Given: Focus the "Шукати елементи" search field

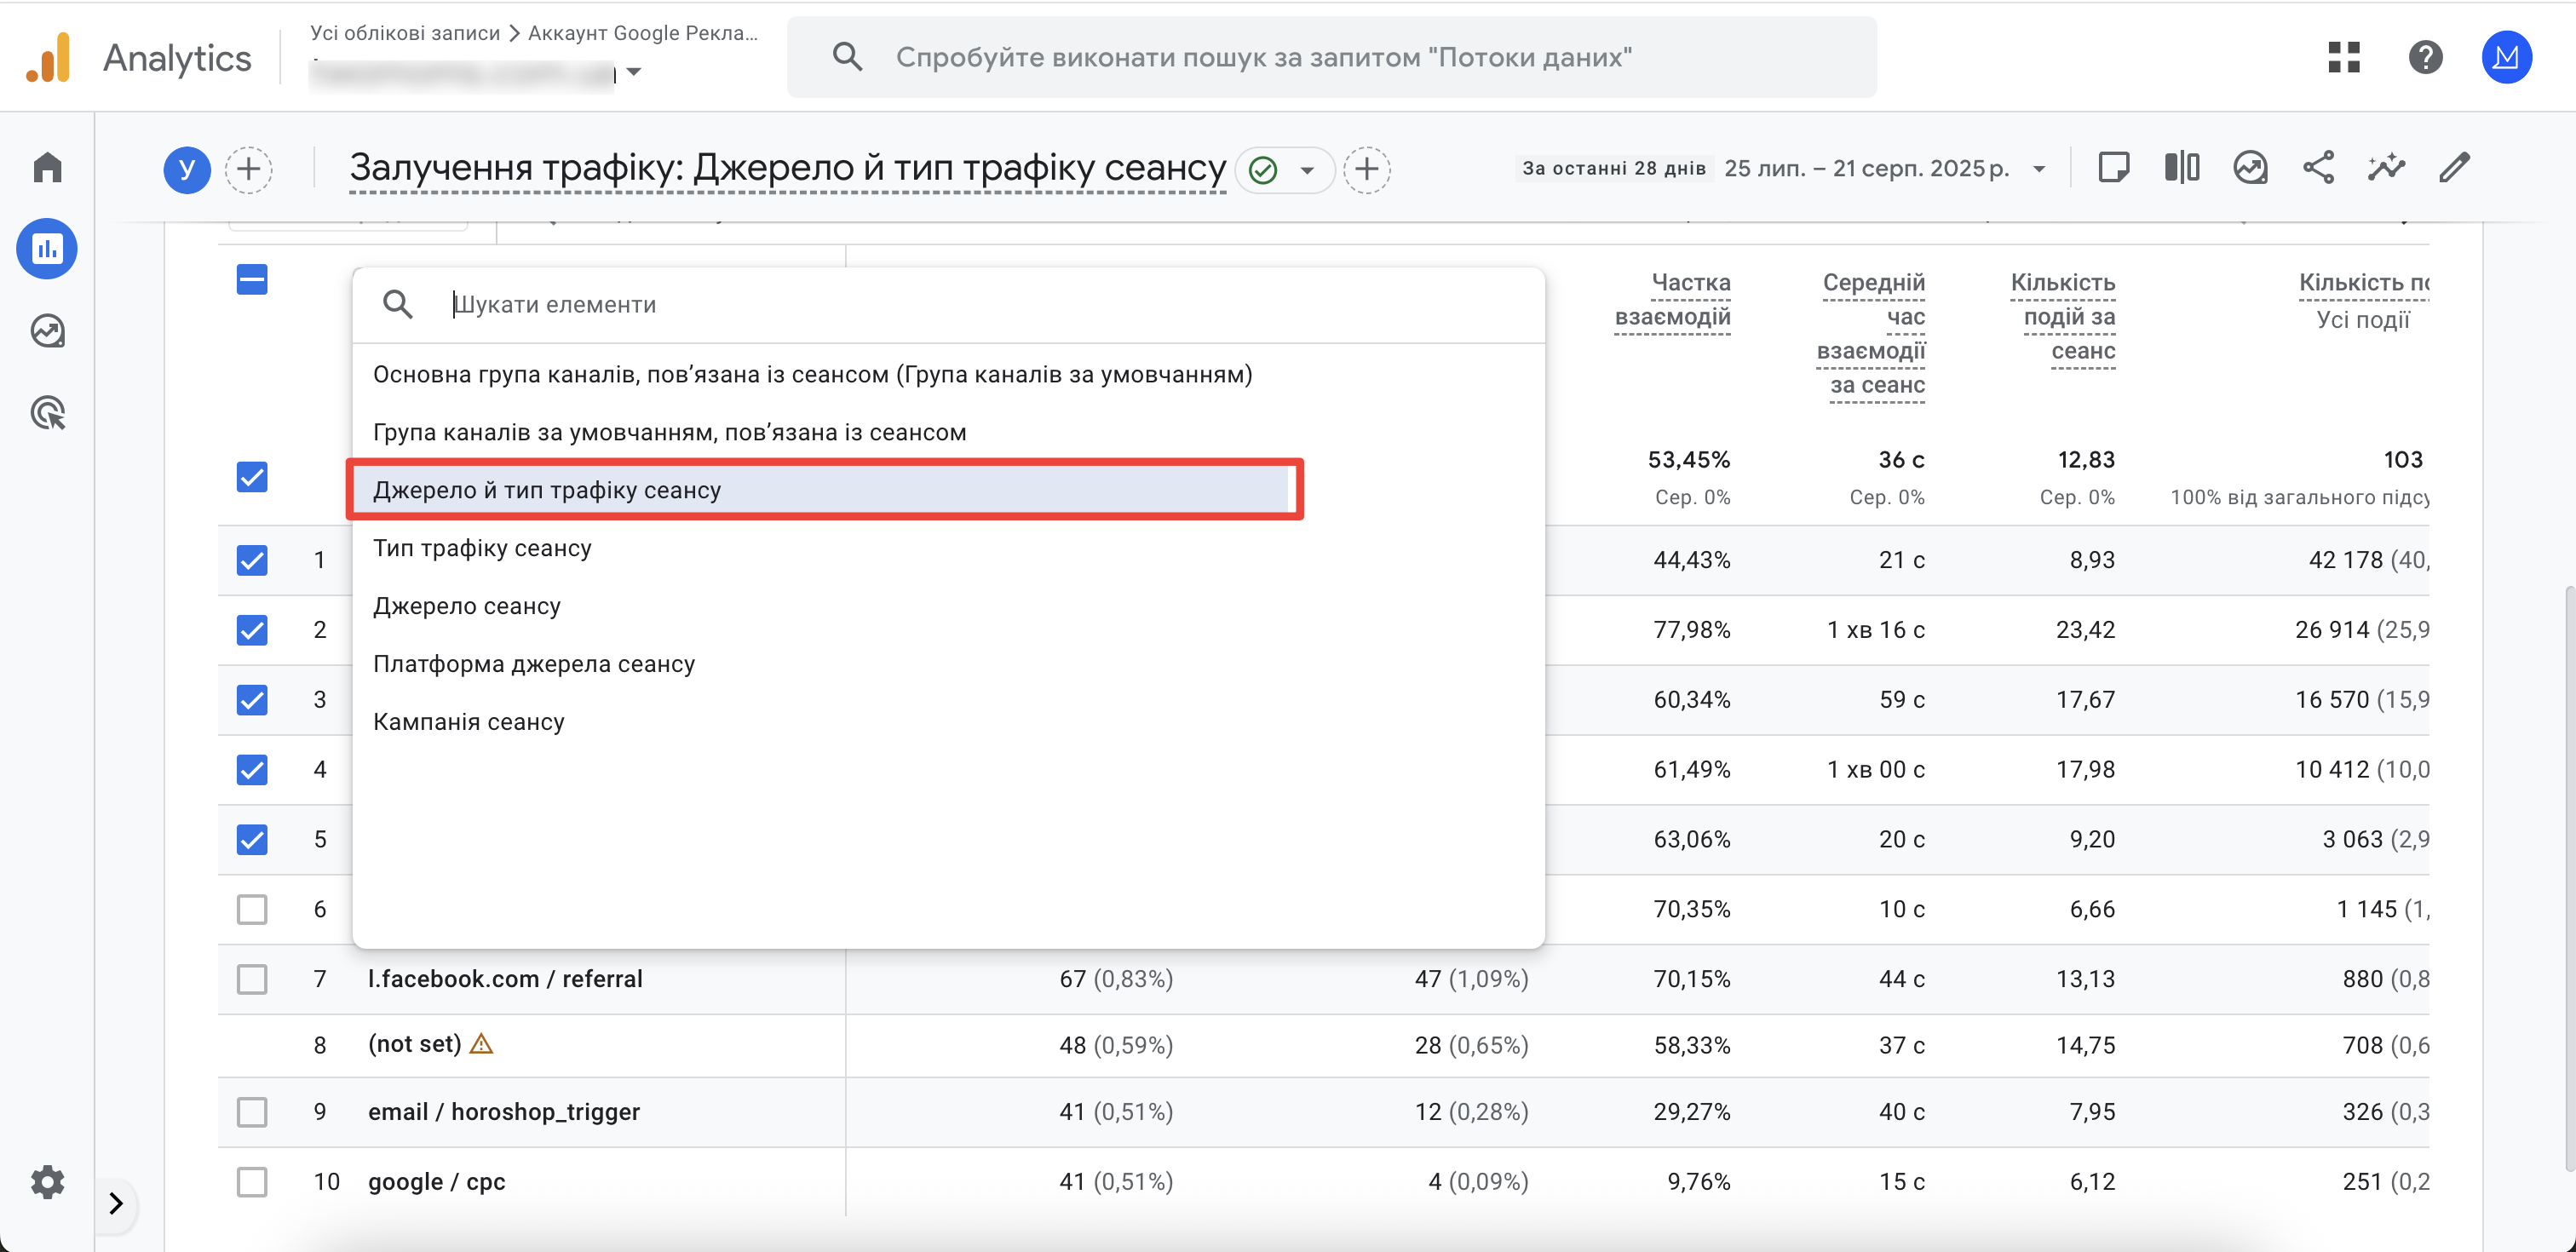Looking at the screenshot, I should (990, 304).
